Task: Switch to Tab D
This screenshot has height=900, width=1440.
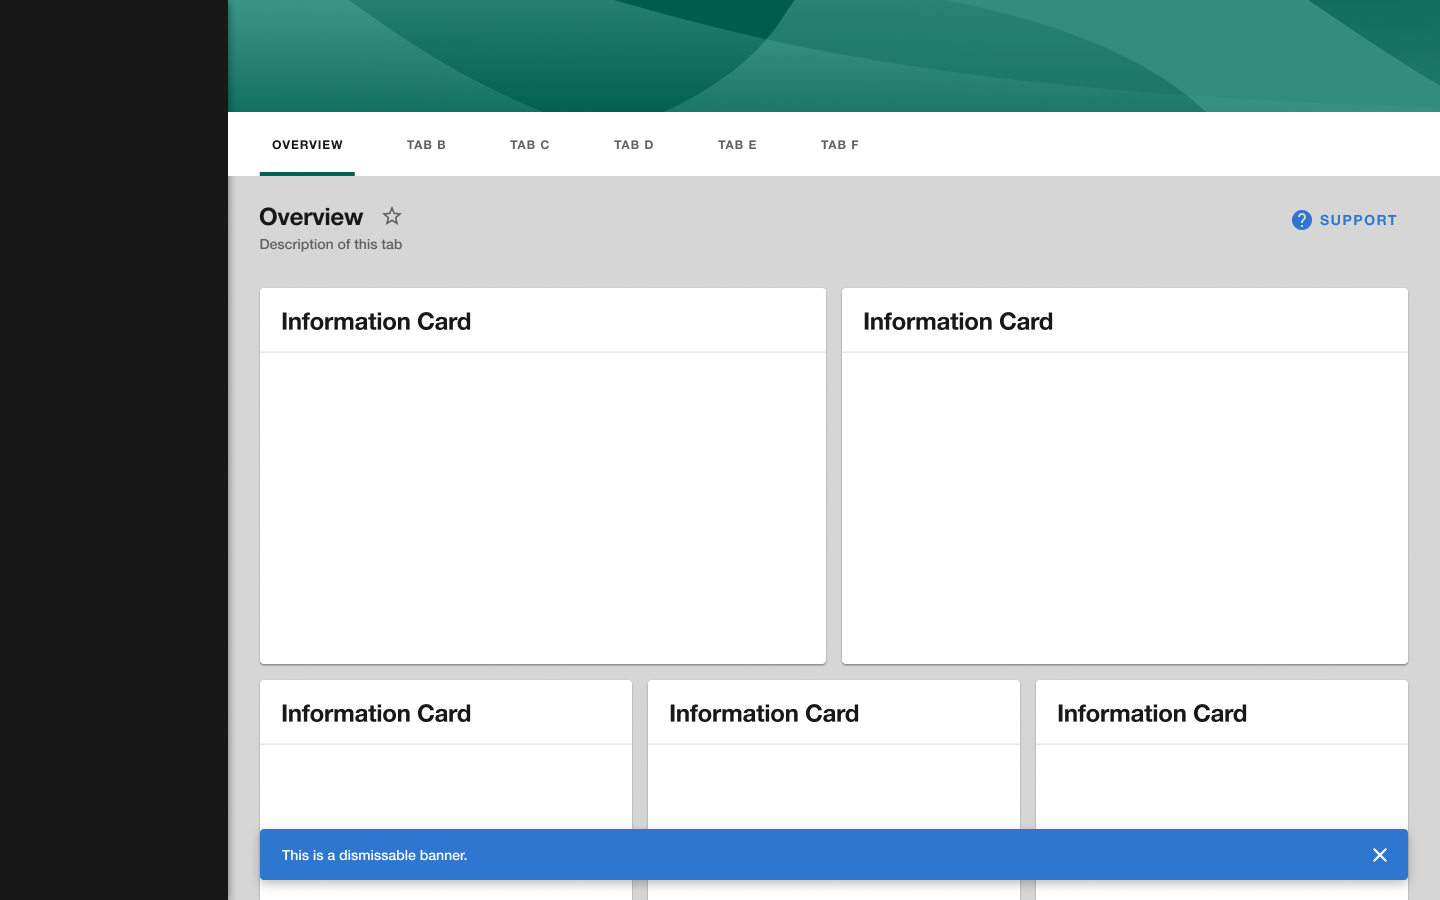Action: click(x=633, y=144)
